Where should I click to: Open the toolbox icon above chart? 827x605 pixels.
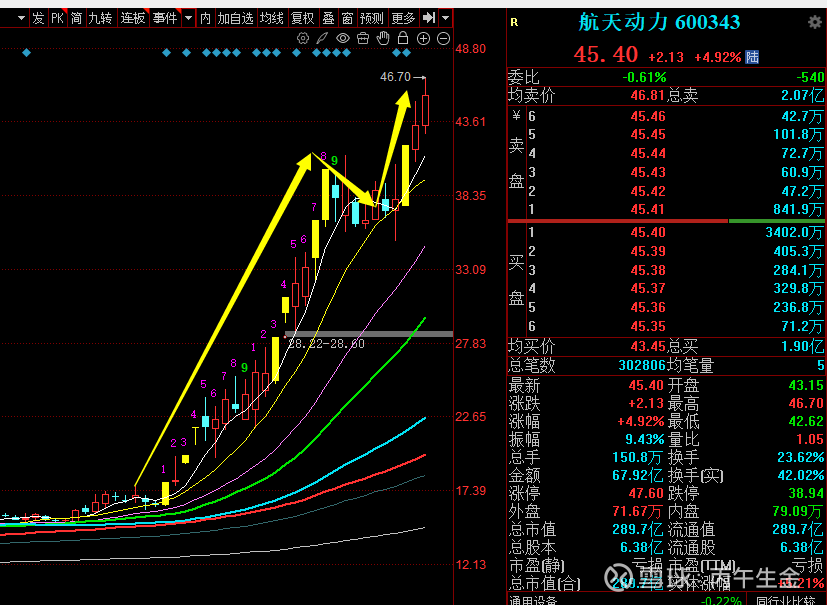pos(363,38)
